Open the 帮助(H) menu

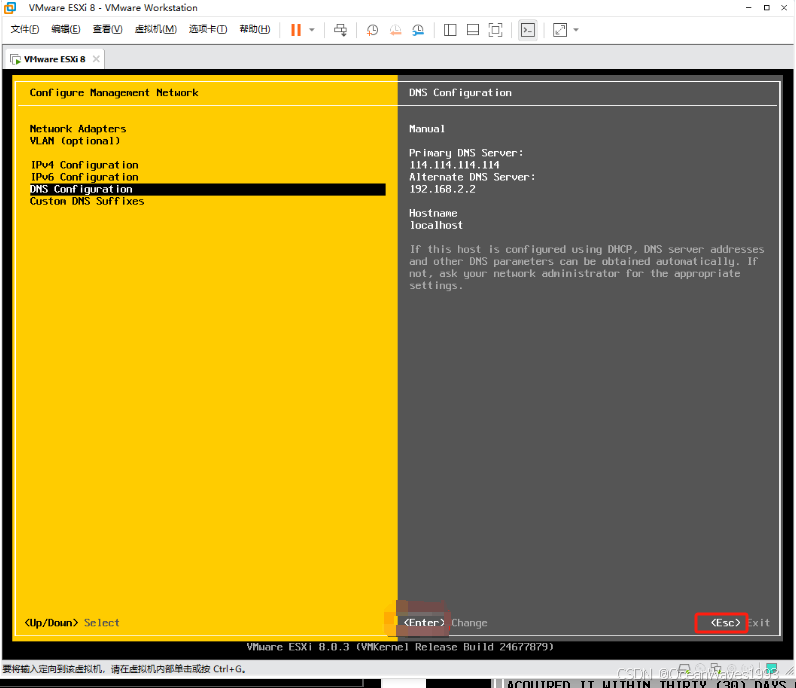click(254, 29)
